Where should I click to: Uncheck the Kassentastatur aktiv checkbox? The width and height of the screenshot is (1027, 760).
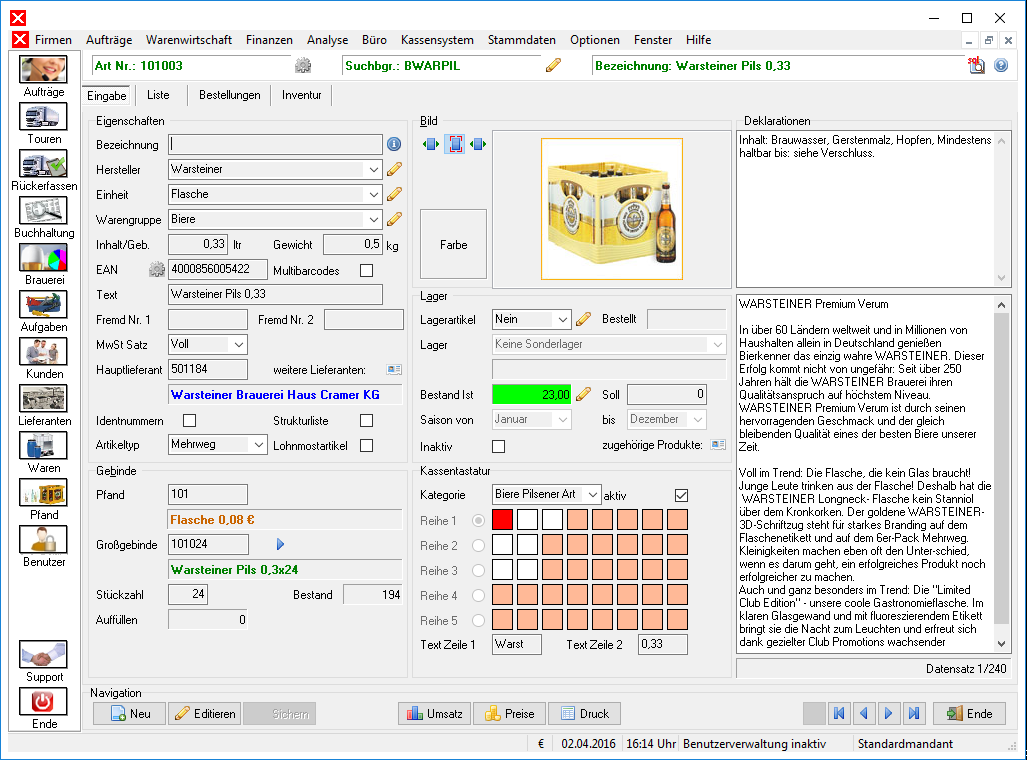(x=681, y=495)
